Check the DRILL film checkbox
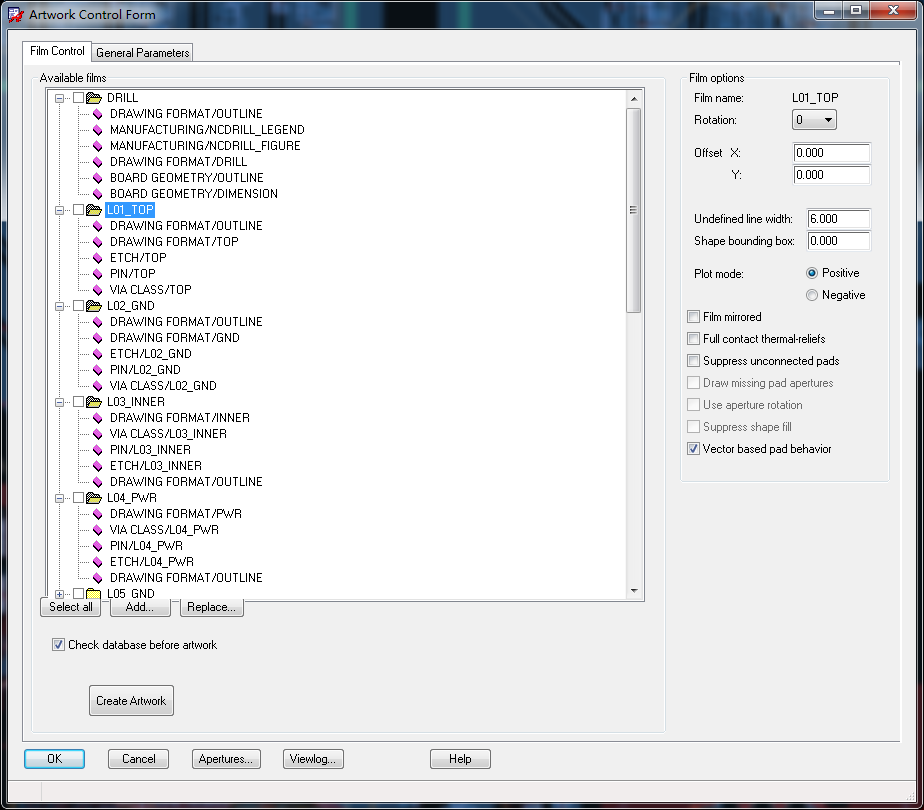 pyautogui.click(x=78, y=98)
